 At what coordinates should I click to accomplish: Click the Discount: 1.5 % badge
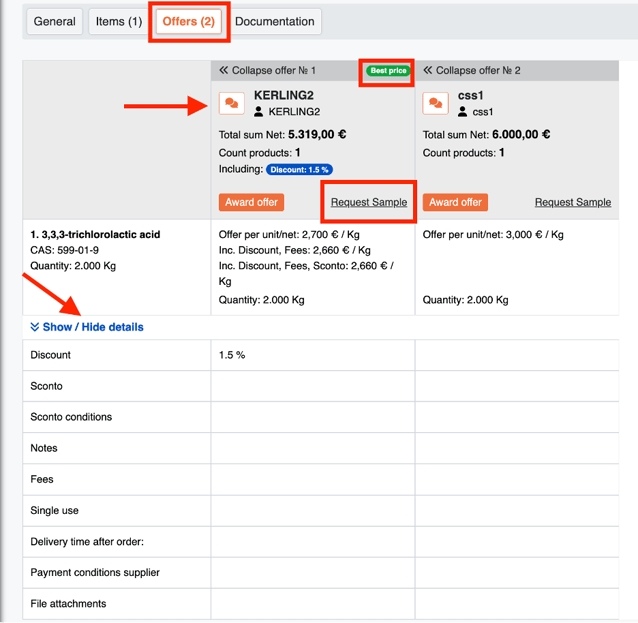pos(299,170)
